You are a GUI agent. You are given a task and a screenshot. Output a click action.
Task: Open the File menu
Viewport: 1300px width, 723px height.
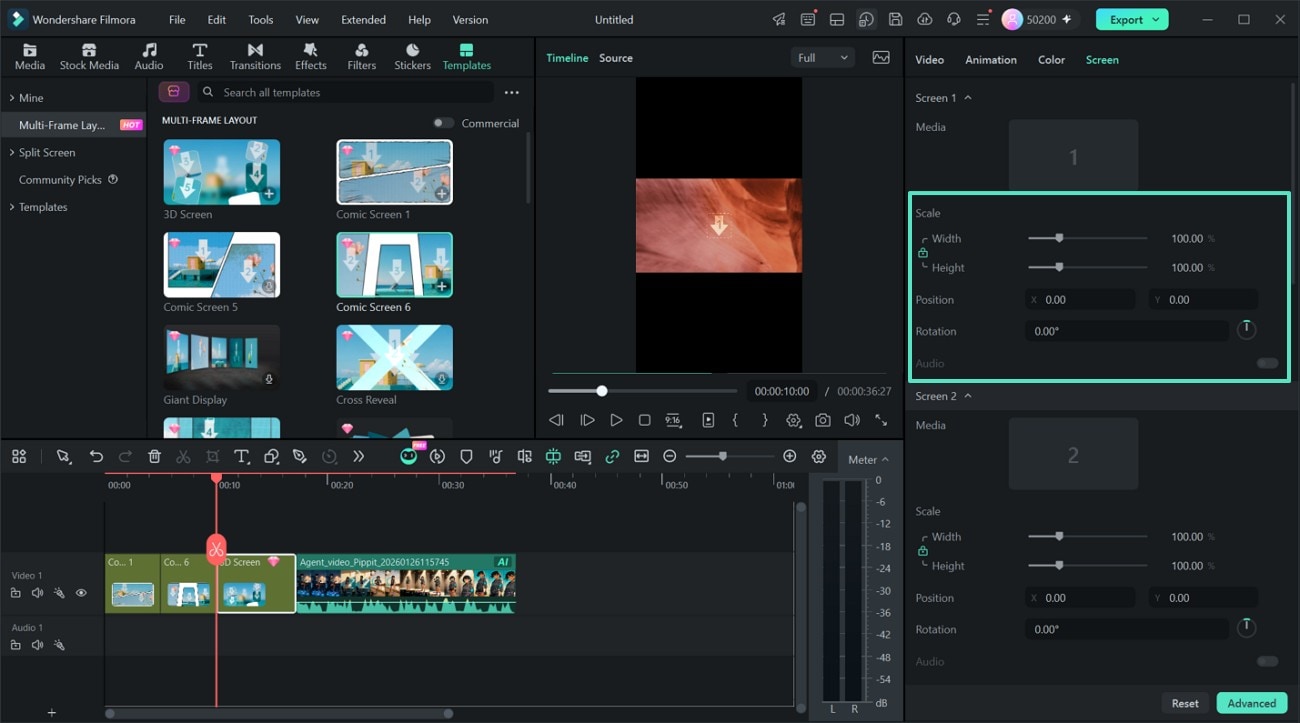[x=177, y=19]
